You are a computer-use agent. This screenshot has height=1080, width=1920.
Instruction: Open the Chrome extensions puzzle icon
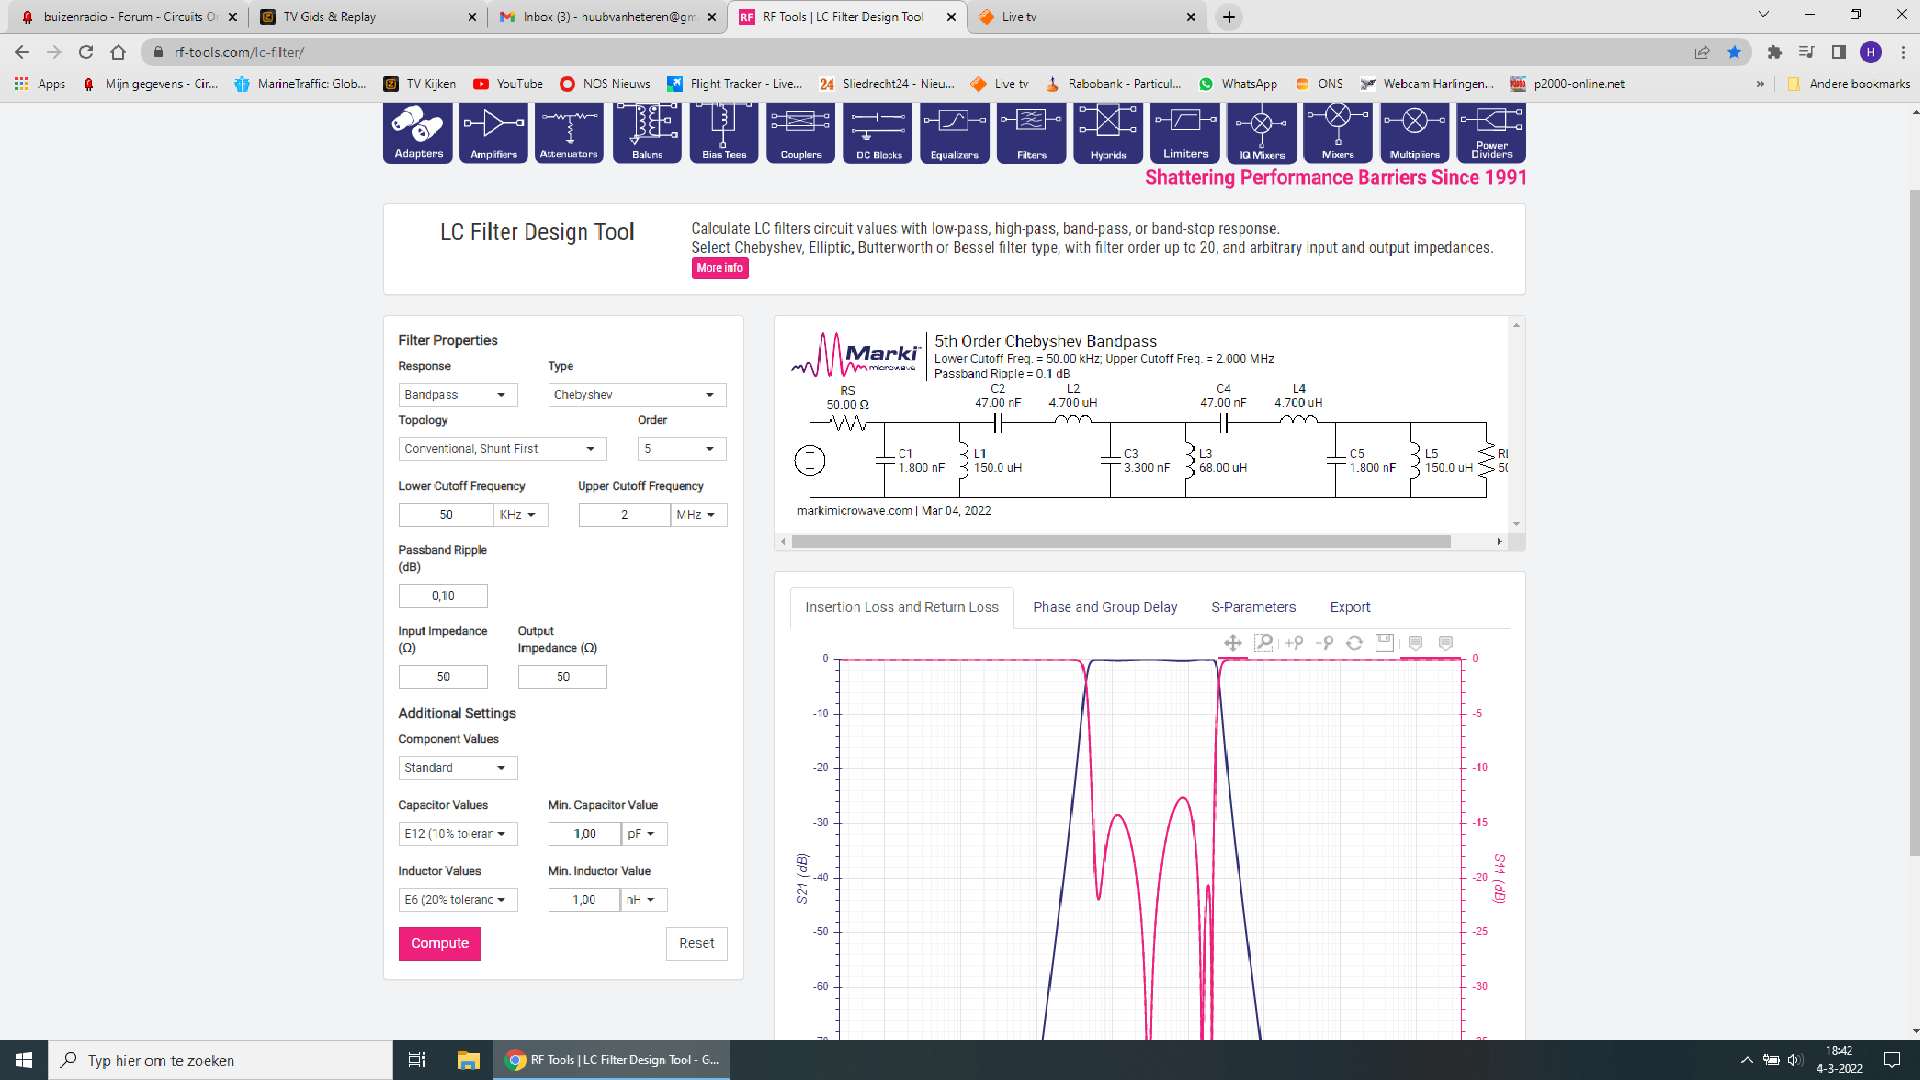tap(1775, 52)
